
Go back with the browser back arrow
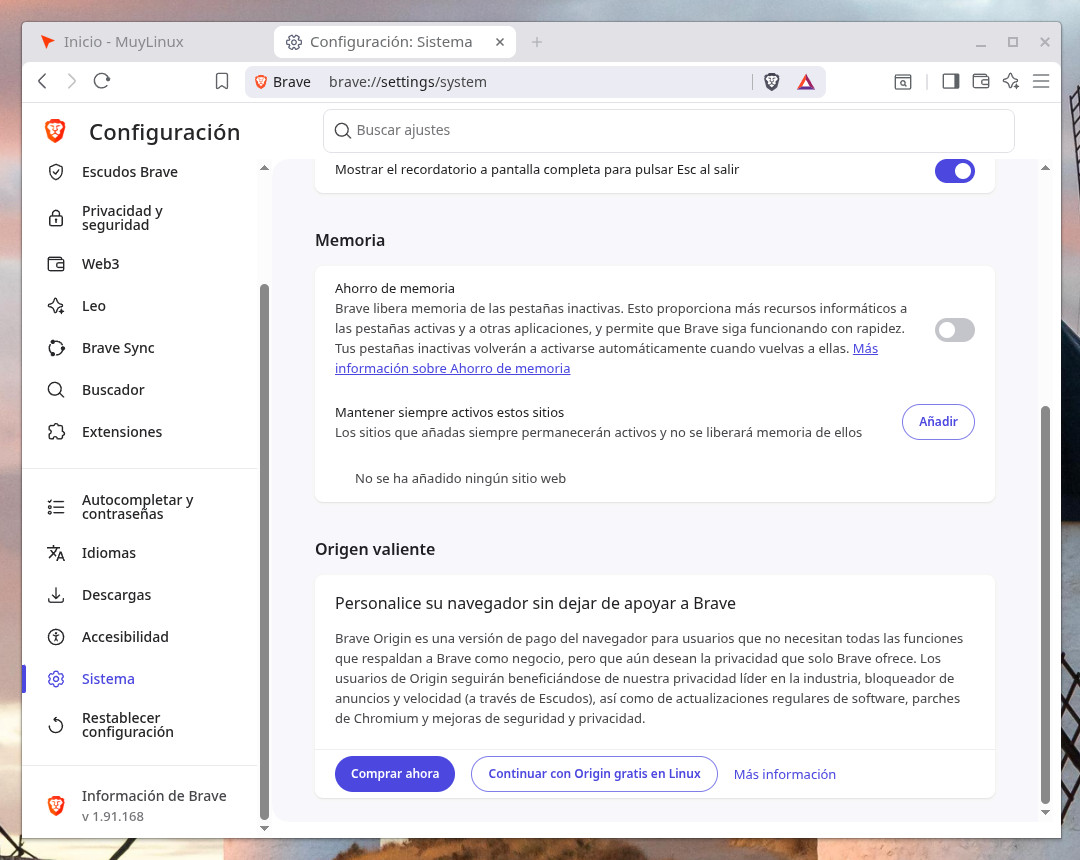42,81
